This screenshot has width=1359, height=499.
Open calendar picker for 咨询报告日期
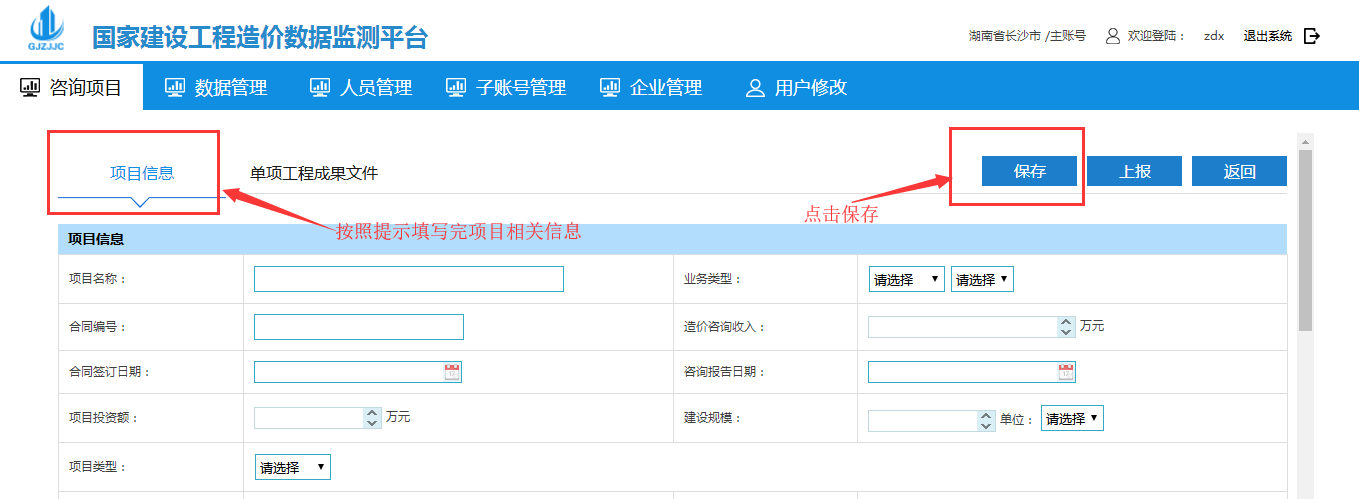click(x=1066, y=372)
